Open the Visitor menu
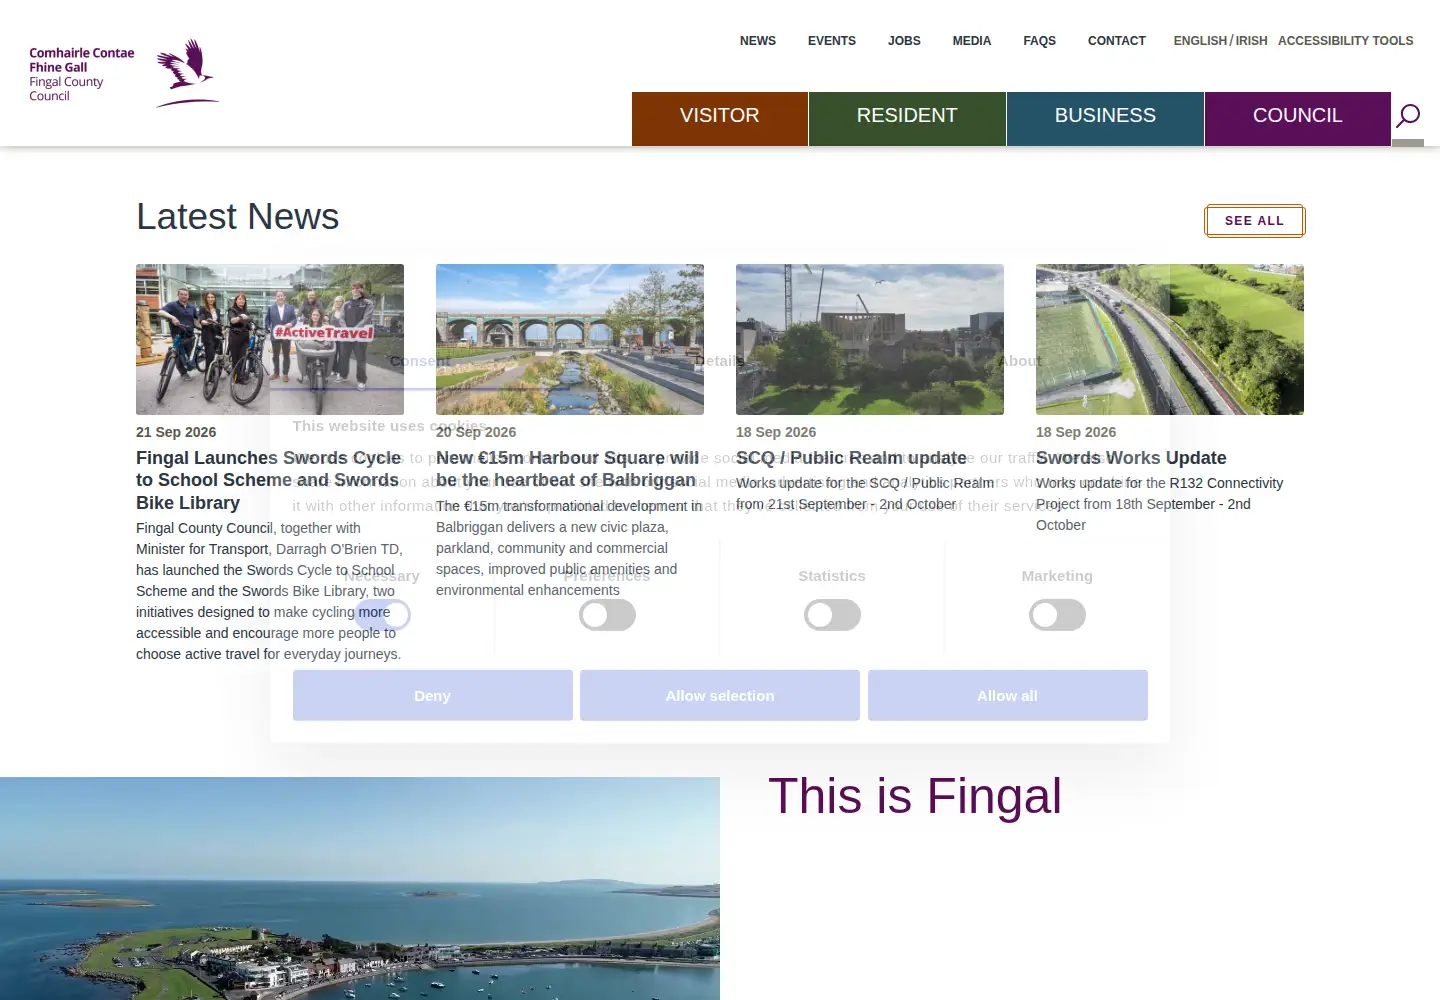Image resolution: width=1440 pixels, height=1000 pixels. [720, 119]
